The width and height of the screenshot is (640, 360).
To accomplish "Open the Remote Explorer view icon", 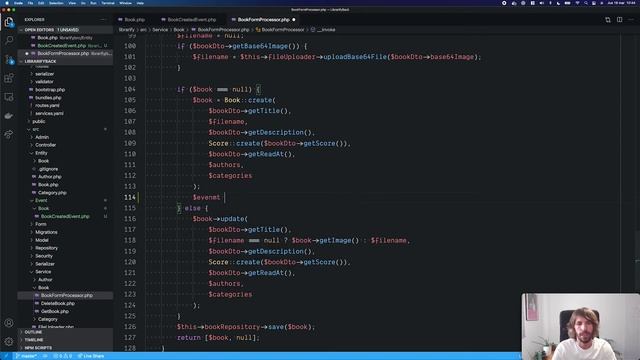I will (x=9, y=97).
